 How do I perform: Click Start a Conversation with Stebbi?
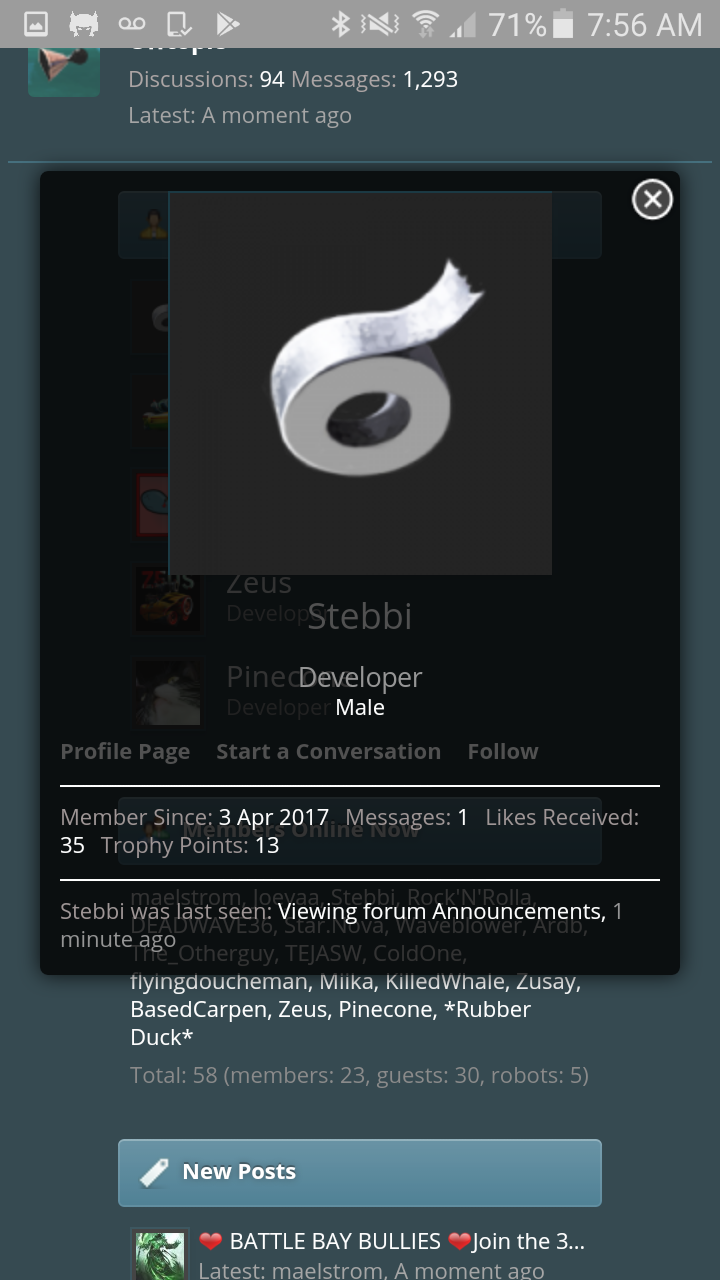[328, 751]
